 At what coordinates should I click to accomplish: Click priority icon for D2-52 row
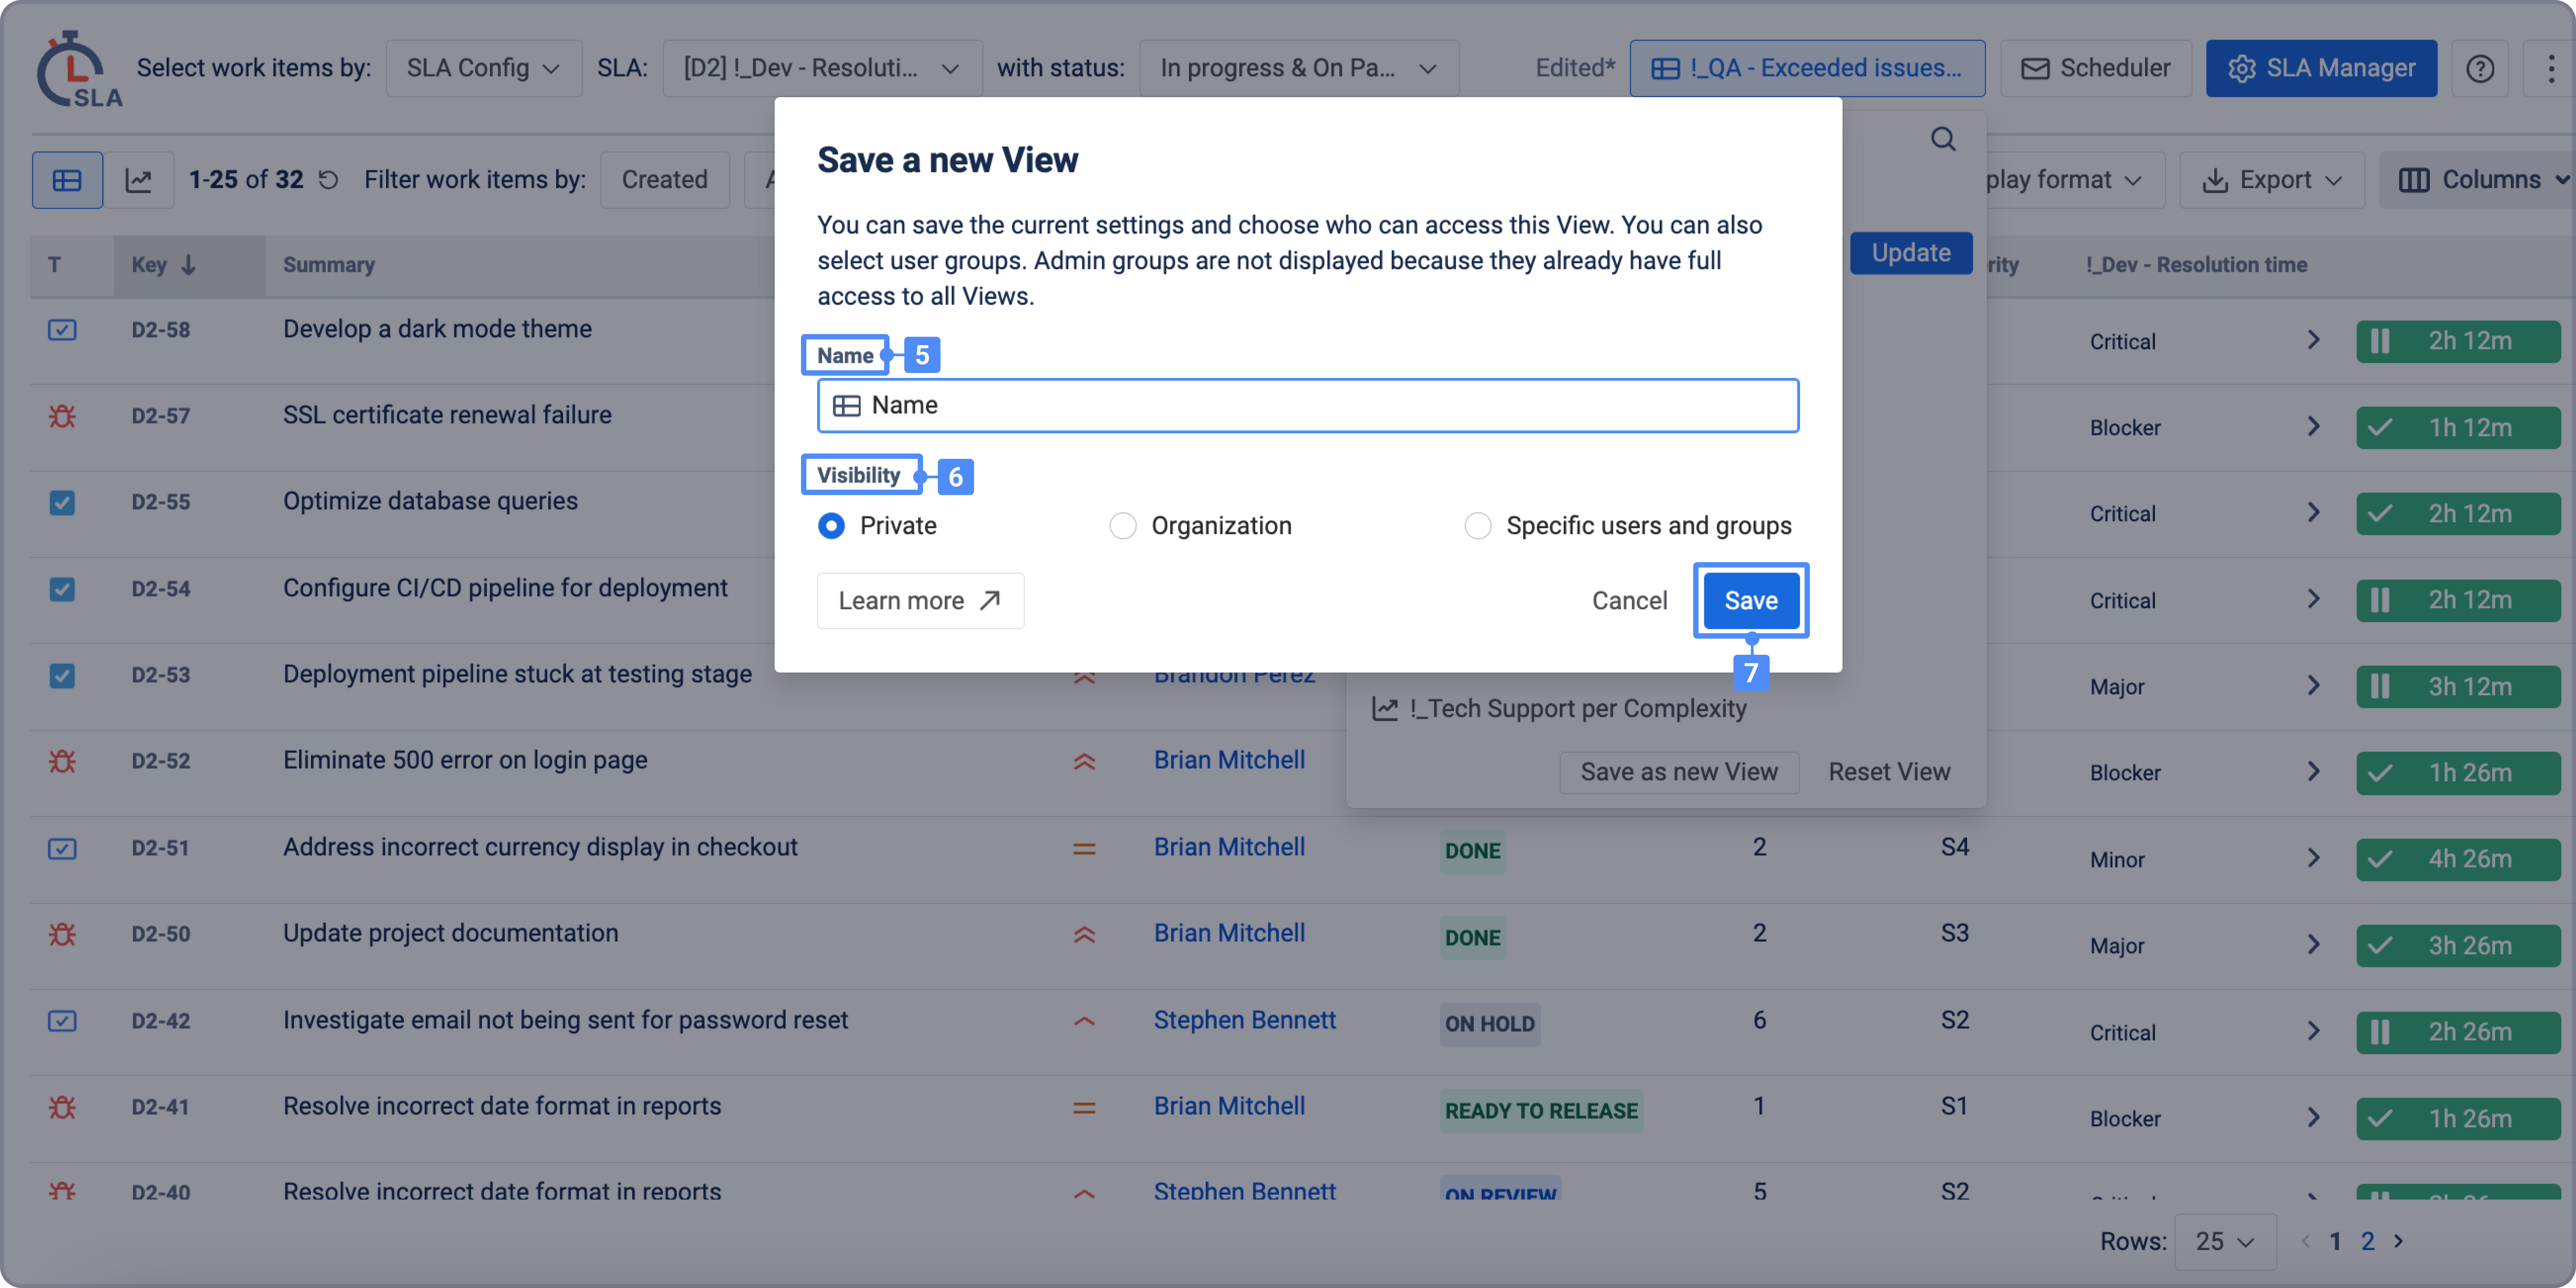1084,762
